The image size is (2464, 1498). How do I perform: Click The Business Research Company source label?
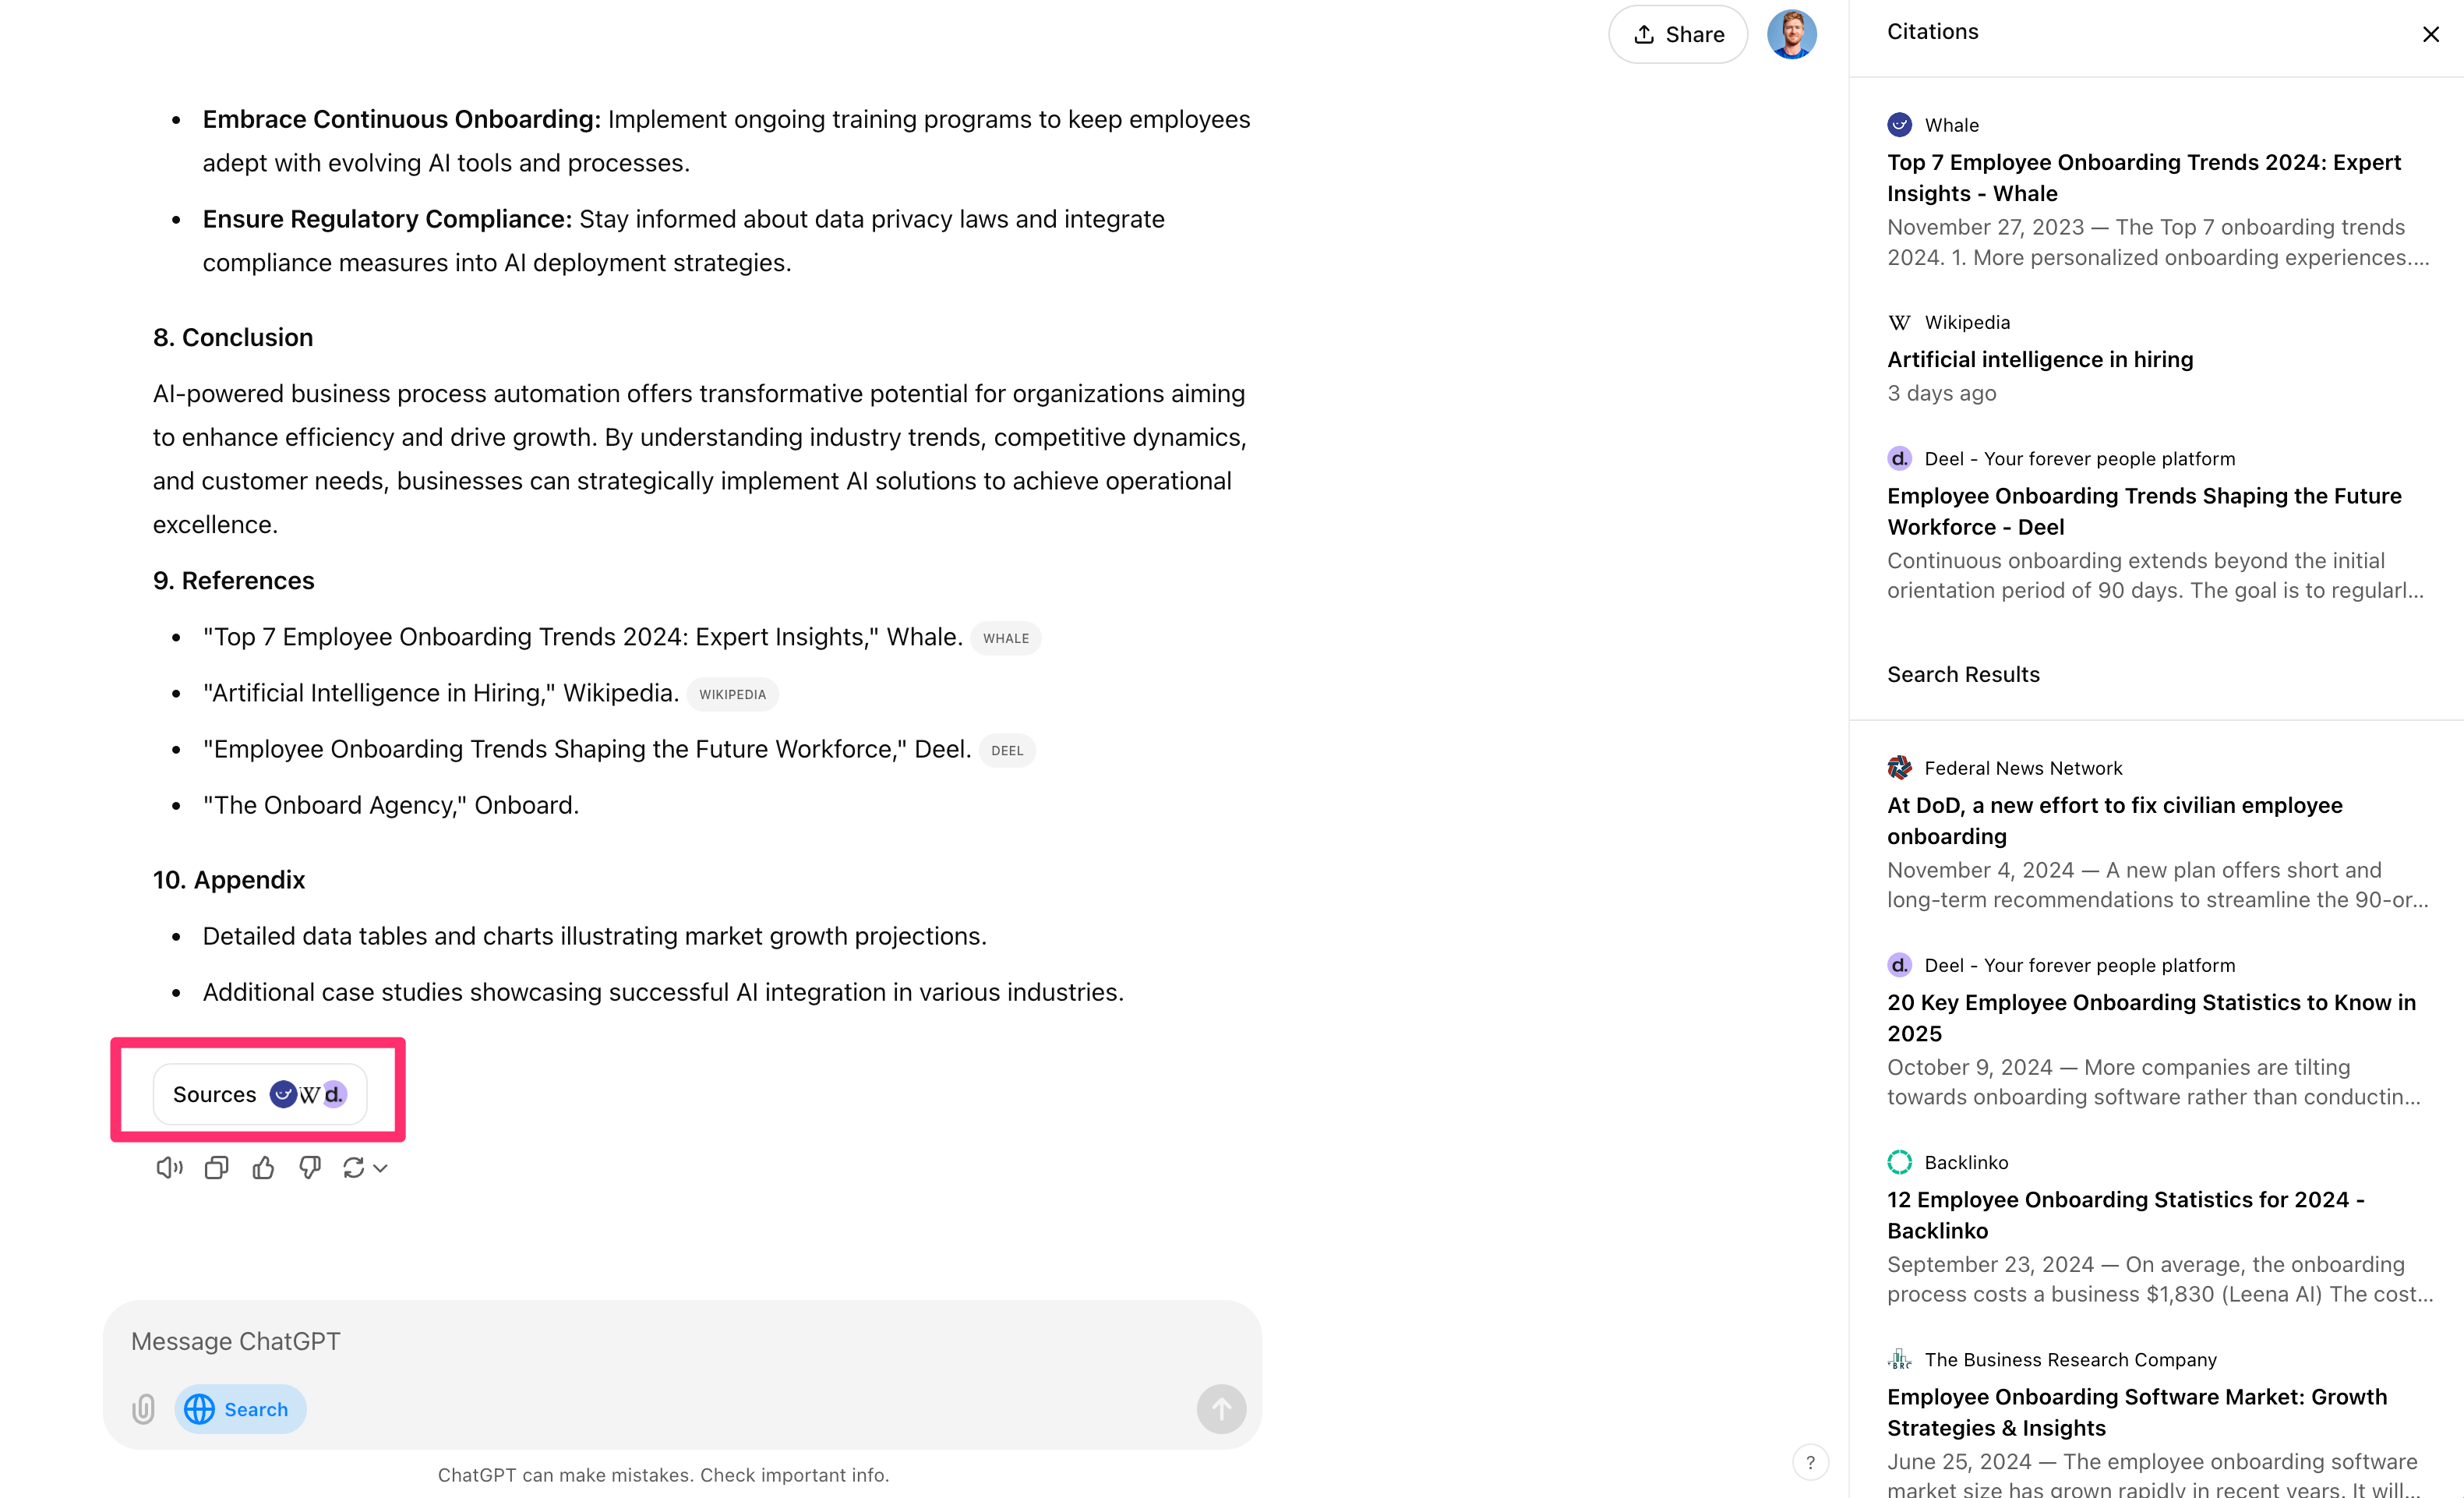pos(2070,1359)
